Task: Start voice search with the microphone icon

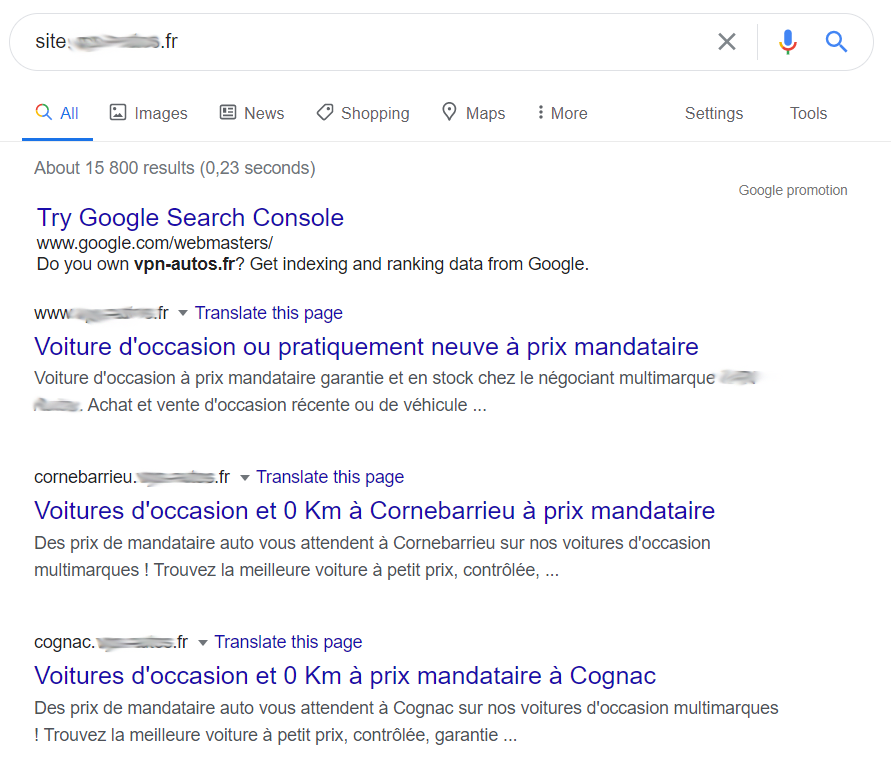Action: (788, 41)
